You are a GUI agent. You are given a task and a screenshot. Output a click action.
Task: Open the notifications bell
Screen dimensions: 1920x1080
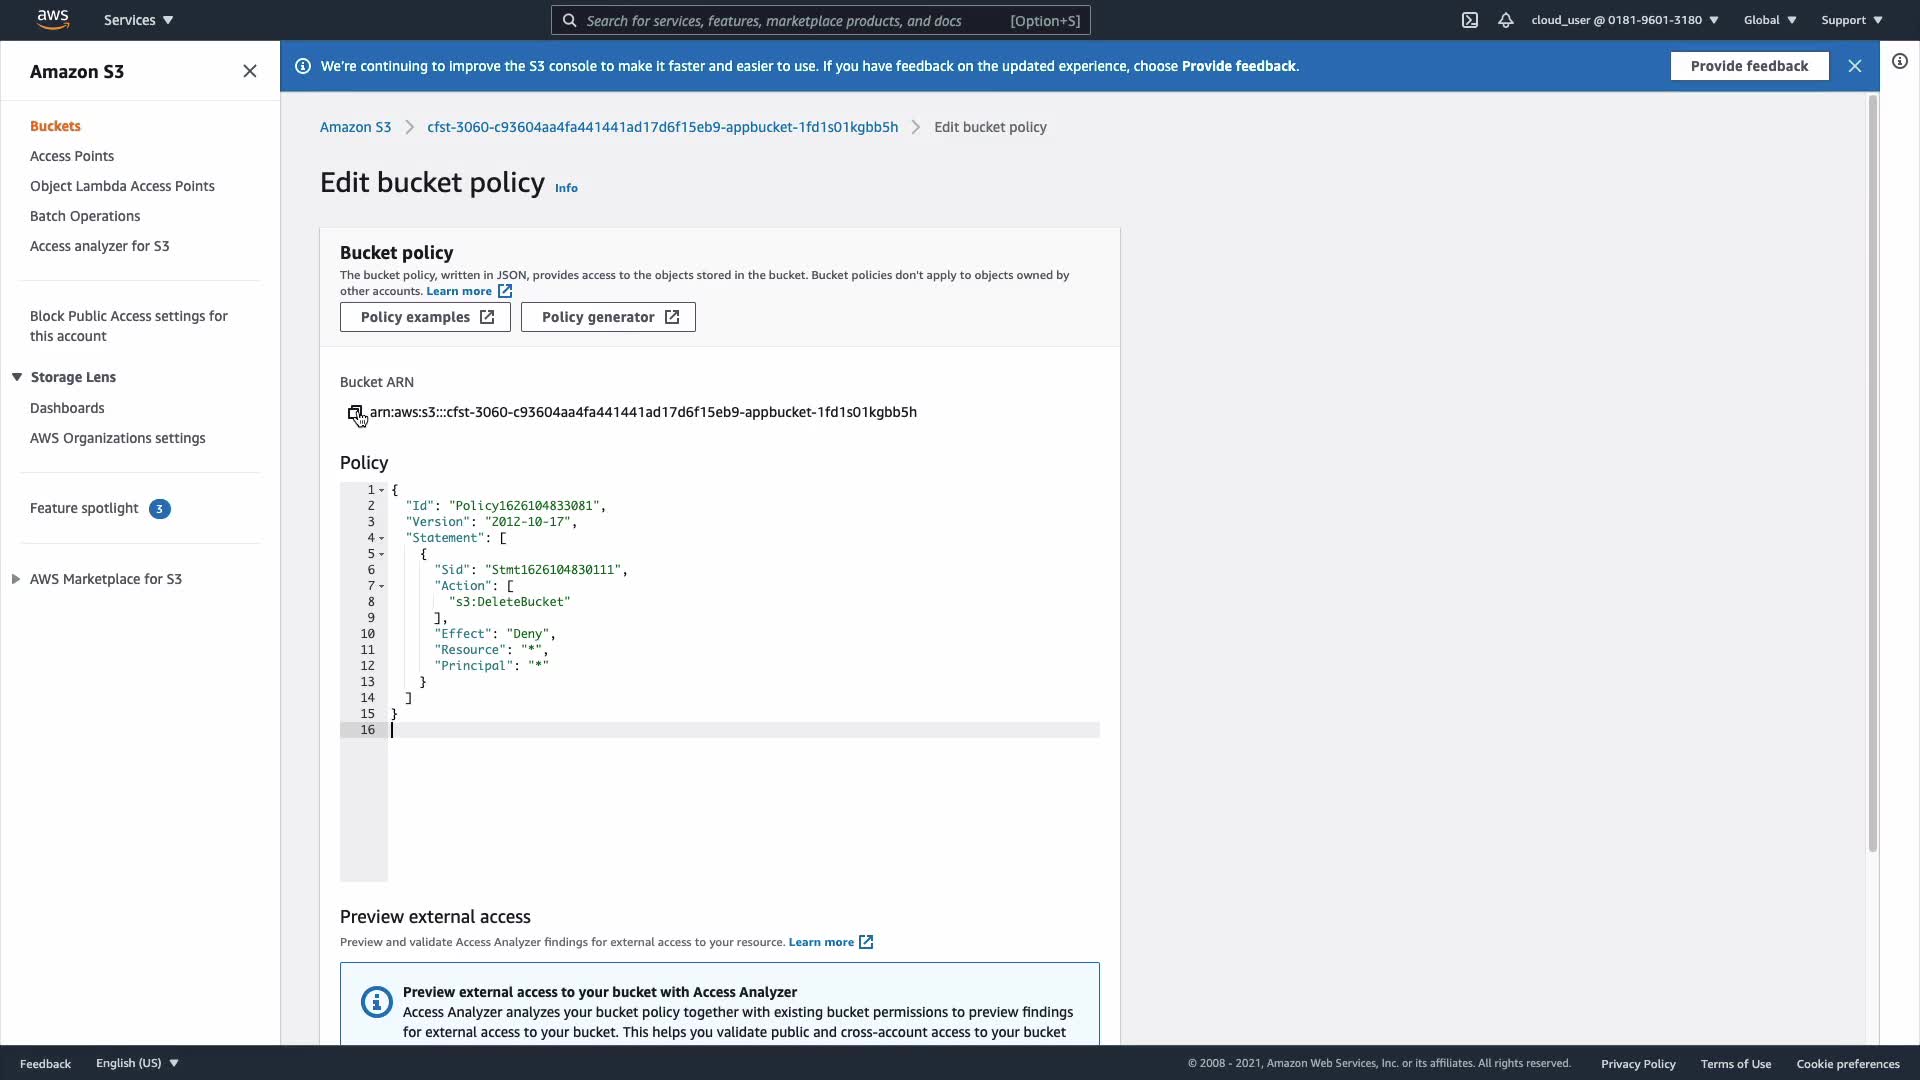[x=1505, y=20]
